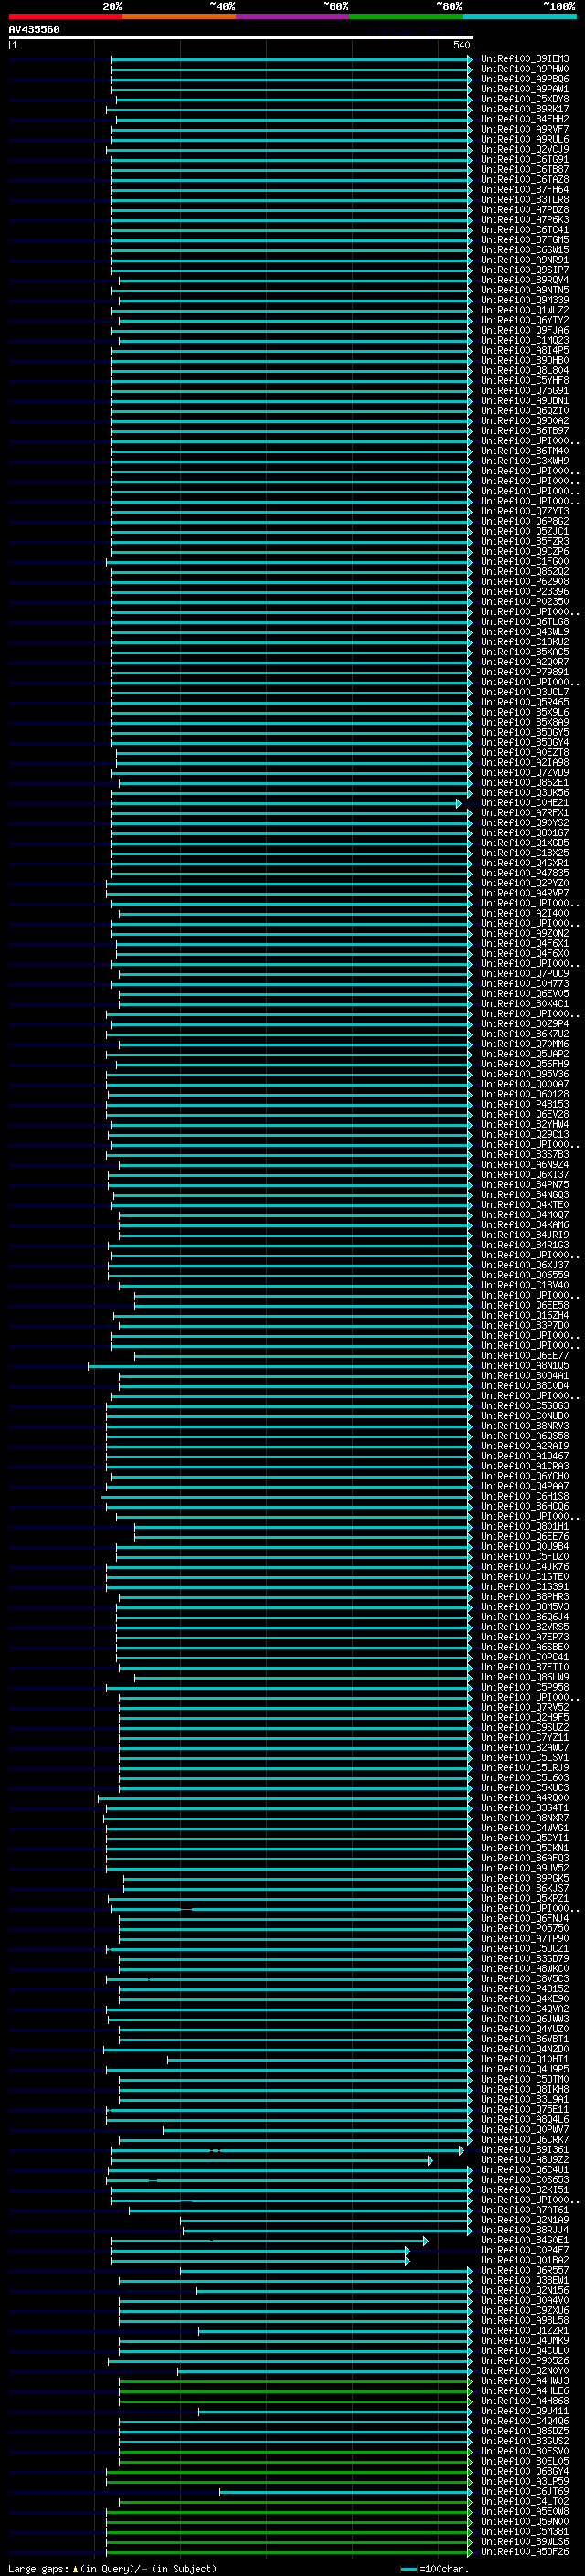Open hit UniRef100_A9PBQ6
Screen dimensions: 585x2576
(524, 79)
